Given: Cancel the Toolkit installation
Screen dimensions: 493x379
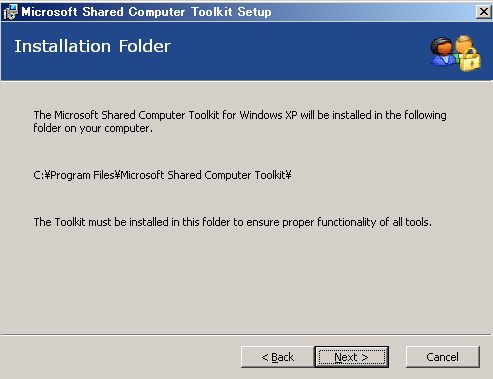Looking at the screenshot, I should pyautogui.click(x=443, y=357).
